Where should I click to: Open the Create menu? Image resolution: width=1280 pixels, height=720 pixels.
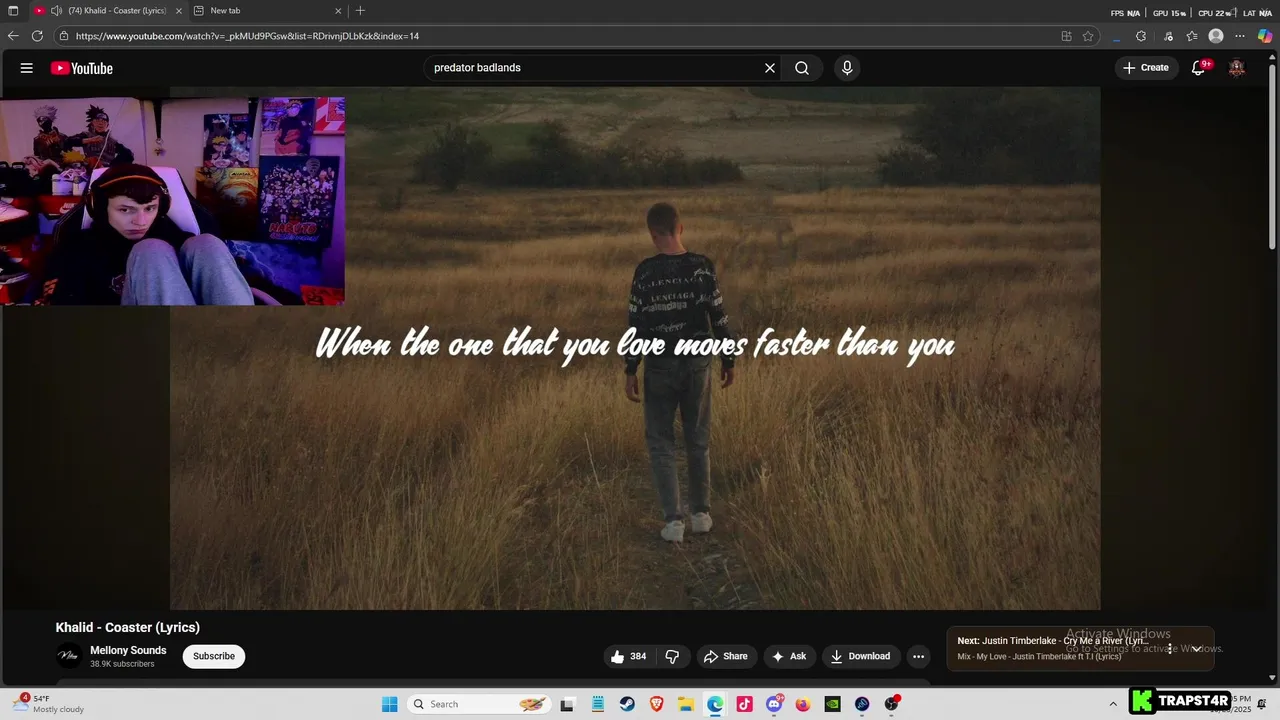(x=1146, y=68)
